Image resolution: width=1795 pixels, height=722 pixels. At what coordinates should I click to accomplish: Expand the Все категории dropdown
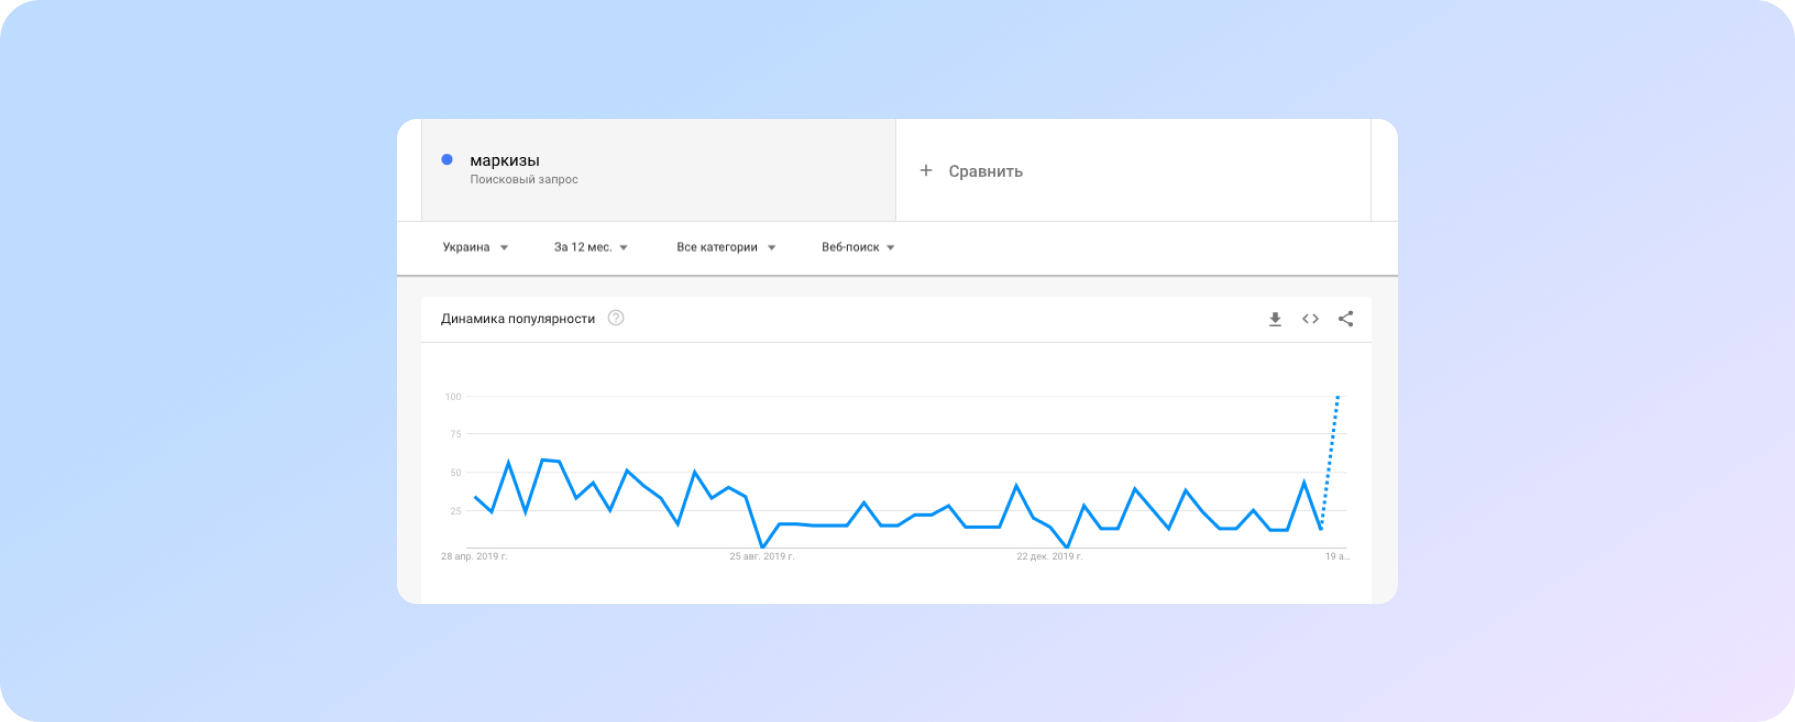[726, 247]
